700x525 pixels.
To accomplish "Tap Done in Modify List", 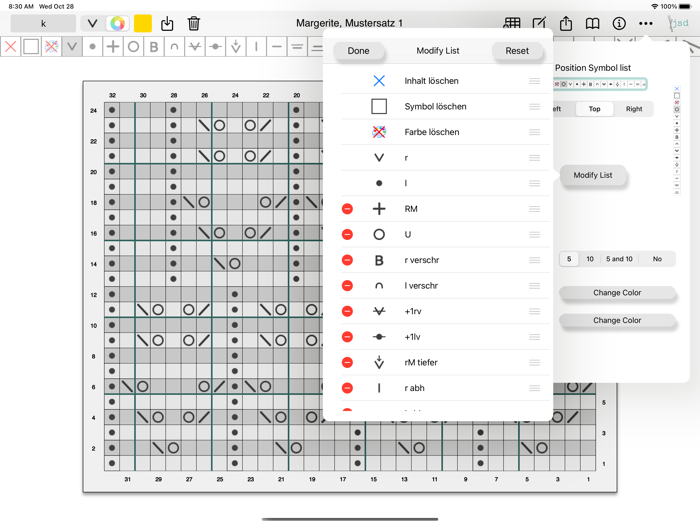I will [358, 51].
